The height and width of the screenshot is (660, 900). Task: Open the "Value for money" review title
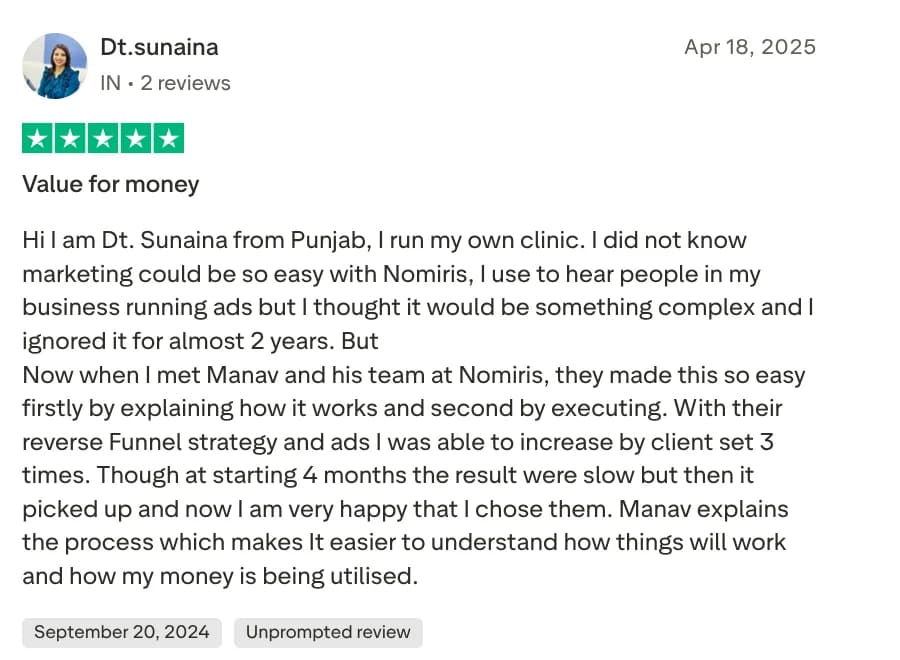(110, 184)
